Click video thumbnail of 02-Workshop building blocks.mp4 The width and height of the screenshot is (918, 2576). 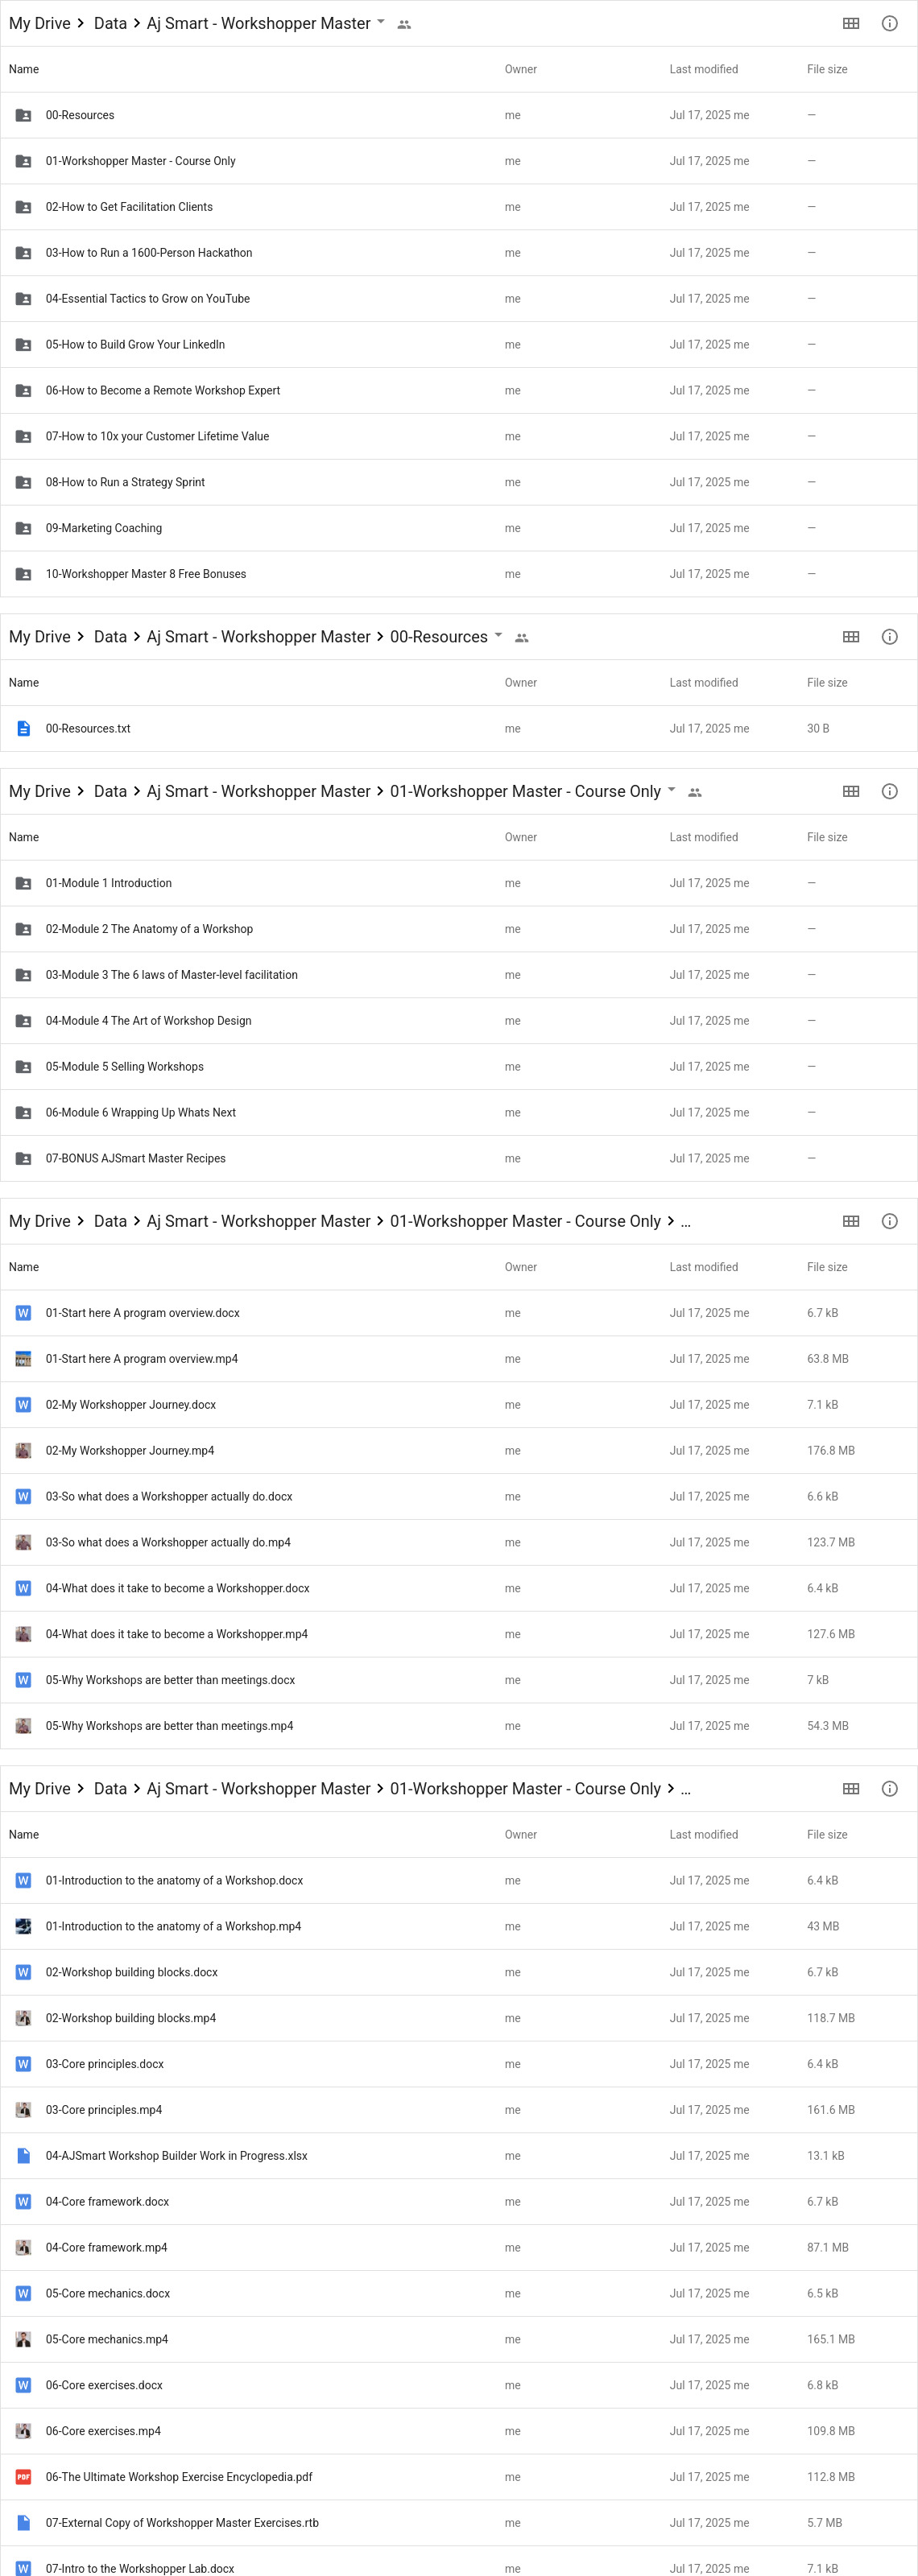click(x=23, y=2018)
